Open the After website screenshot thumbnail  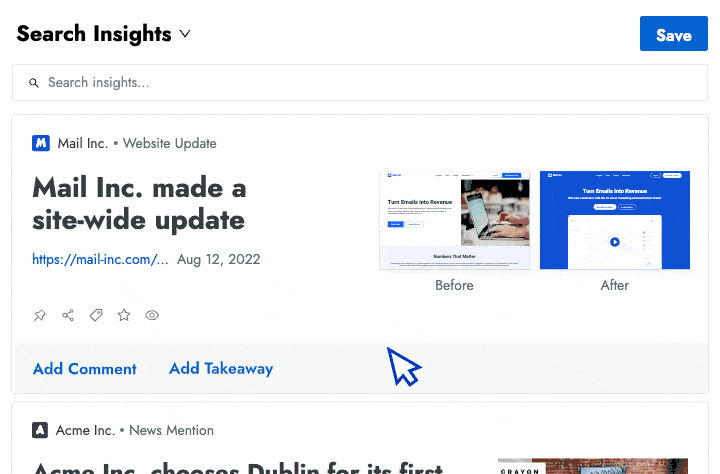[x=615, y=220]
